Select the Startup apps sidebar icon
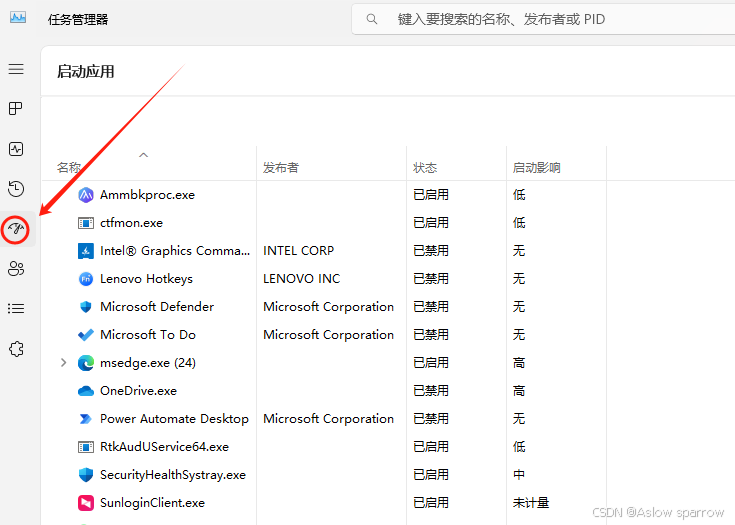The image size is (735, 525). [16, 229]
